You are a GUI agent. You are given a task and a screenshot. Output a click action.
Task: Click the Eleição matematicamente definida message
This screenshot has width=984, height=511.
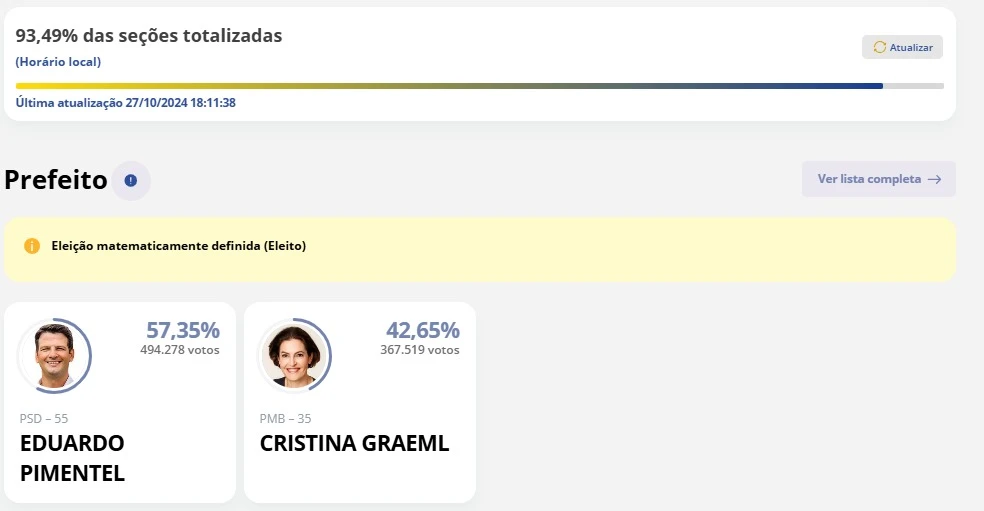point(179,246)
